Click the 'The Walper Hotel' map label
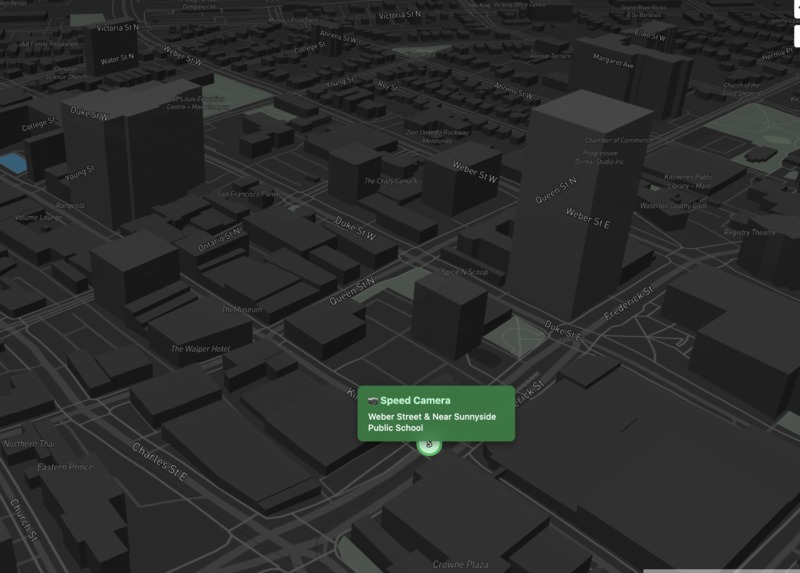The height and width of the screenshot is (573, 800). [201, 349]
